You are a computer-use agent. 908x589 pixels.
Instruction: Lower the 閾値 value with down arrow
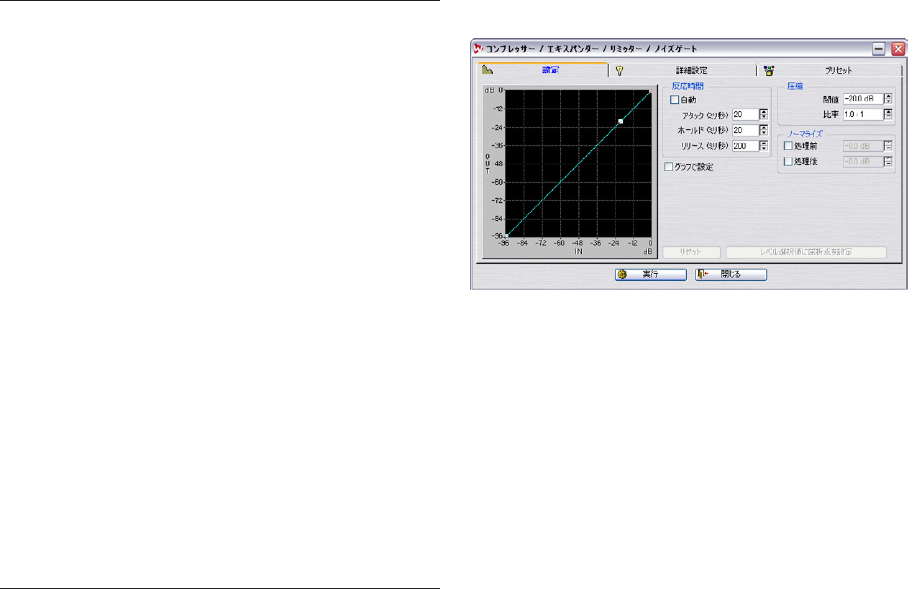pos(888,102)
